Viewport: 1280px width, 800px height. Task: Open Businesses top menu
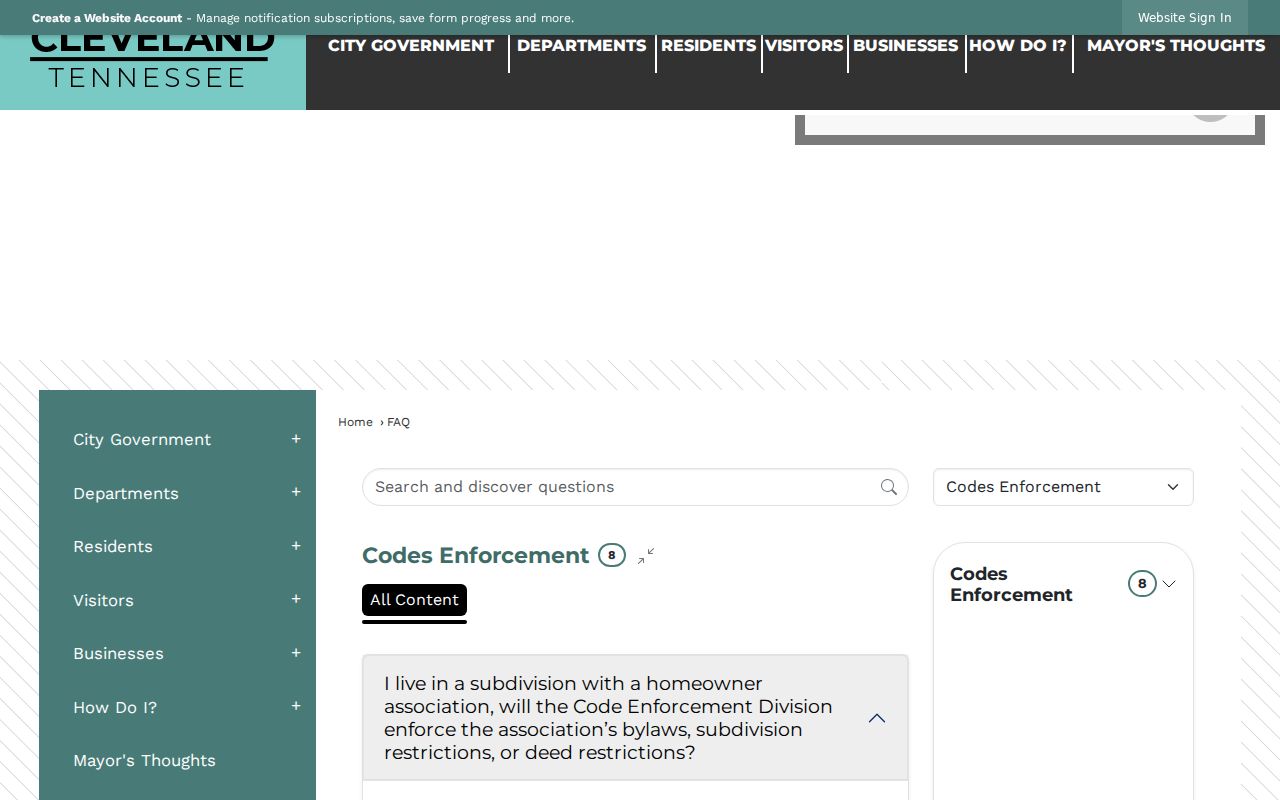click(905, 45)
